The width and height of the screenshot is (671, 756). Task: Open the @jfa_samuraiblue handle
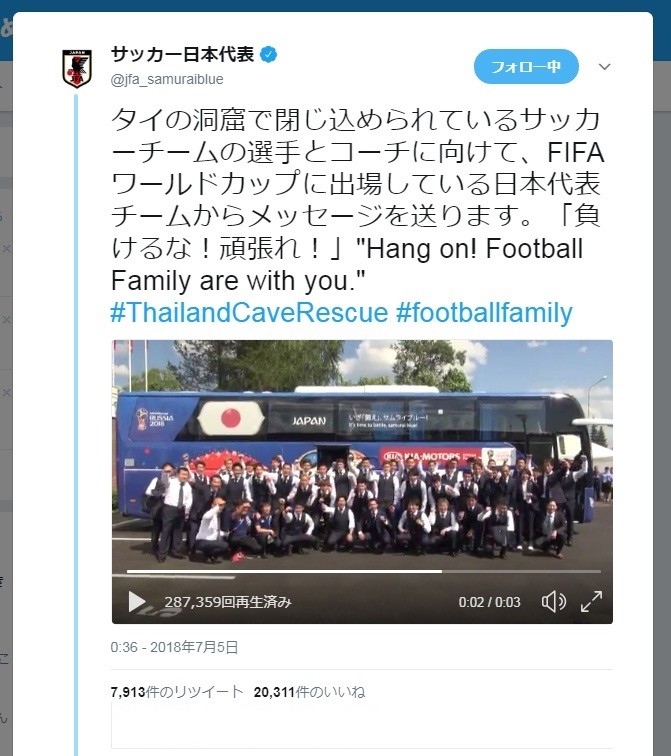coord(167,79)
